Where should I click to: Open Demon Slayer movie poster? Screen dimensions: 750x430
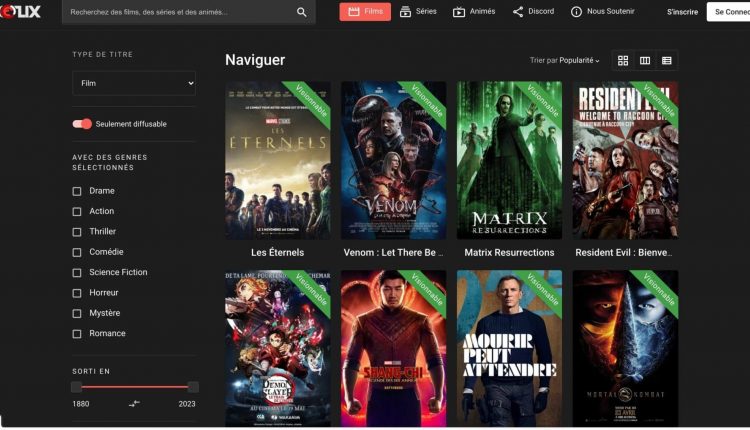tap(277, 348)
